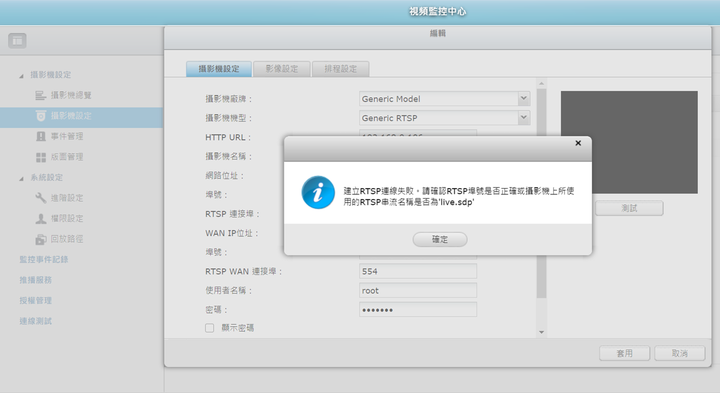Close the RTSP error dialog
720x393 pixels.
point(578,143)
